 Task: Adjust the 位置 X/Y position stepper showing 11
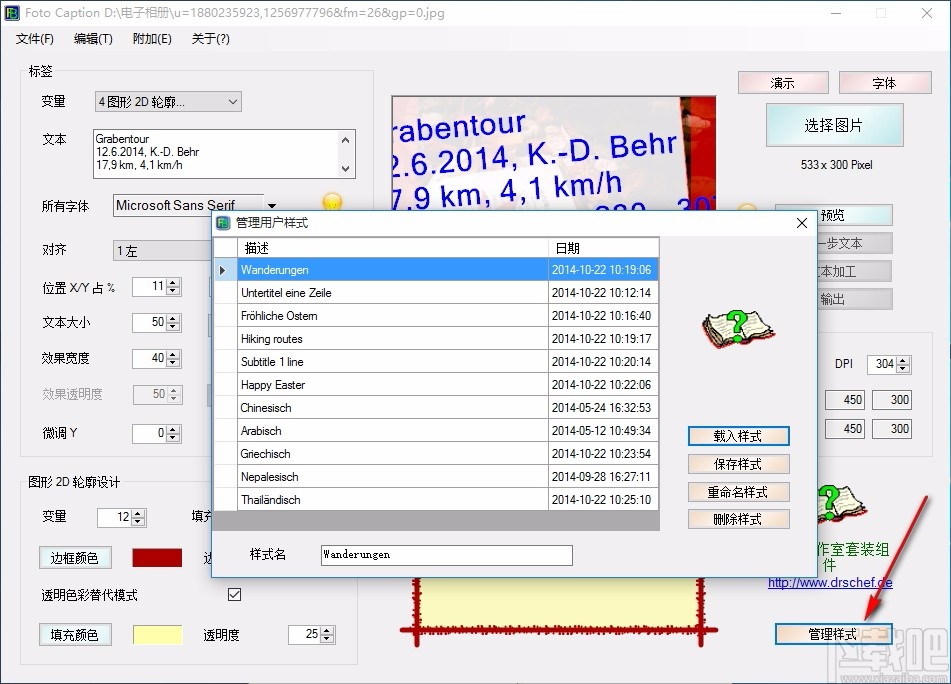coord(173,287)
